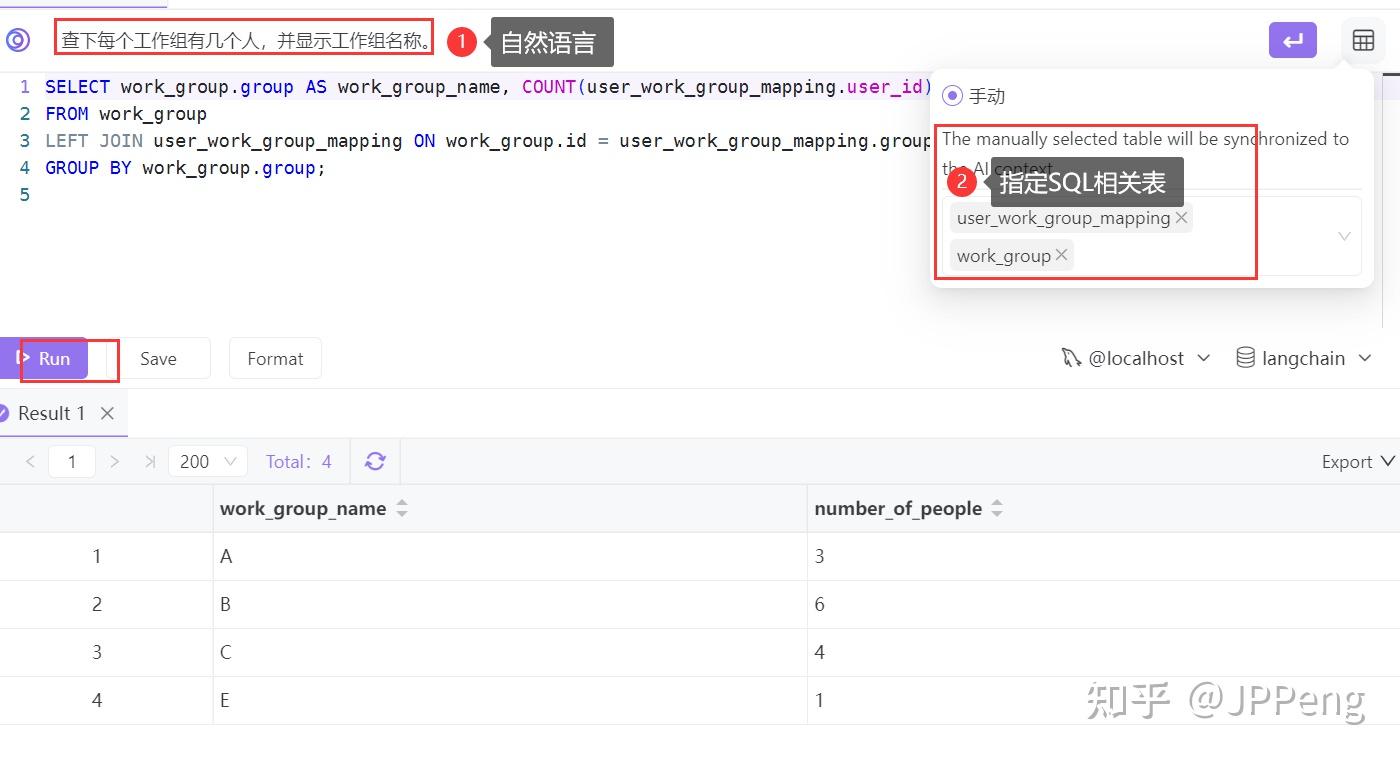Jump to the last result page
The width and height of the screenshot is (1400, 763).
[x=150, y=461]
